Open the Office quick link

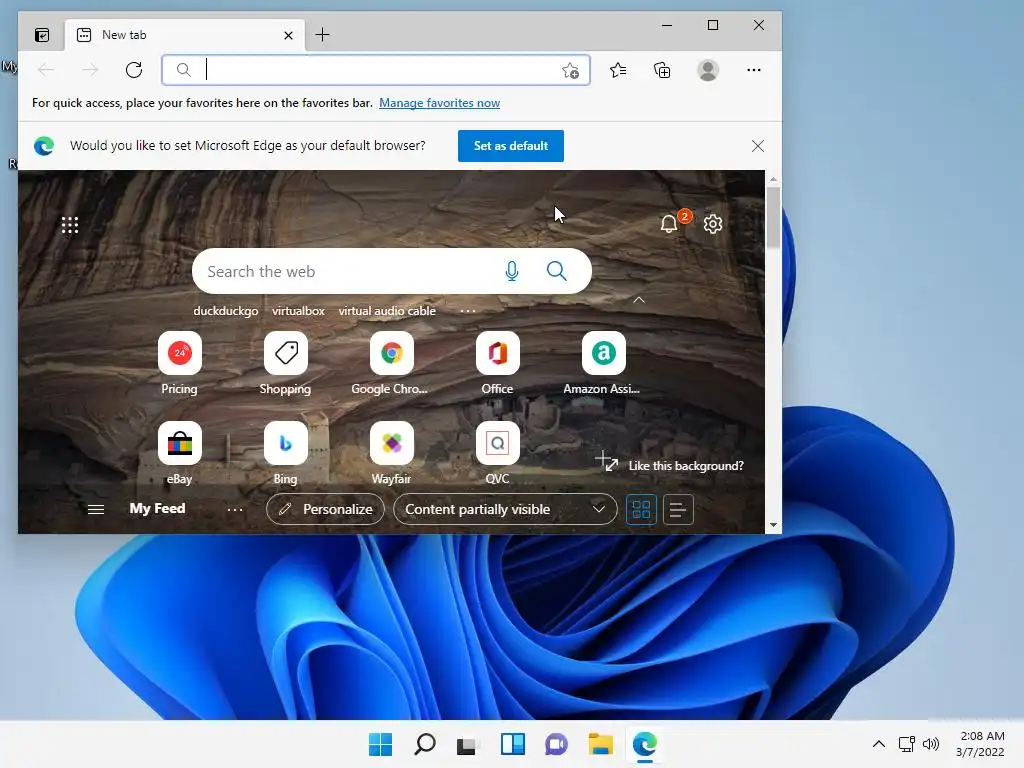click(x=498, y=363)
